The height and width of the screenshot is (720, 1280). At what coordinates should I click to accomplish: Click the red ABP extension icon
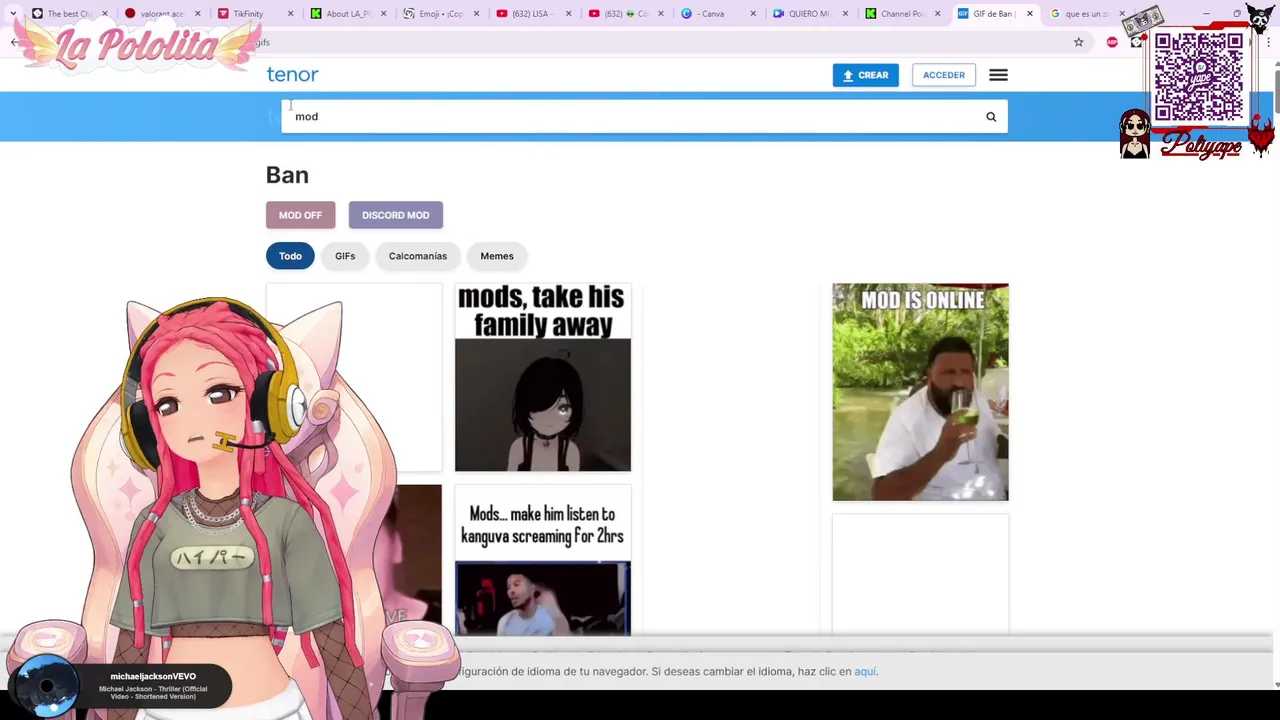point(1112,42)
